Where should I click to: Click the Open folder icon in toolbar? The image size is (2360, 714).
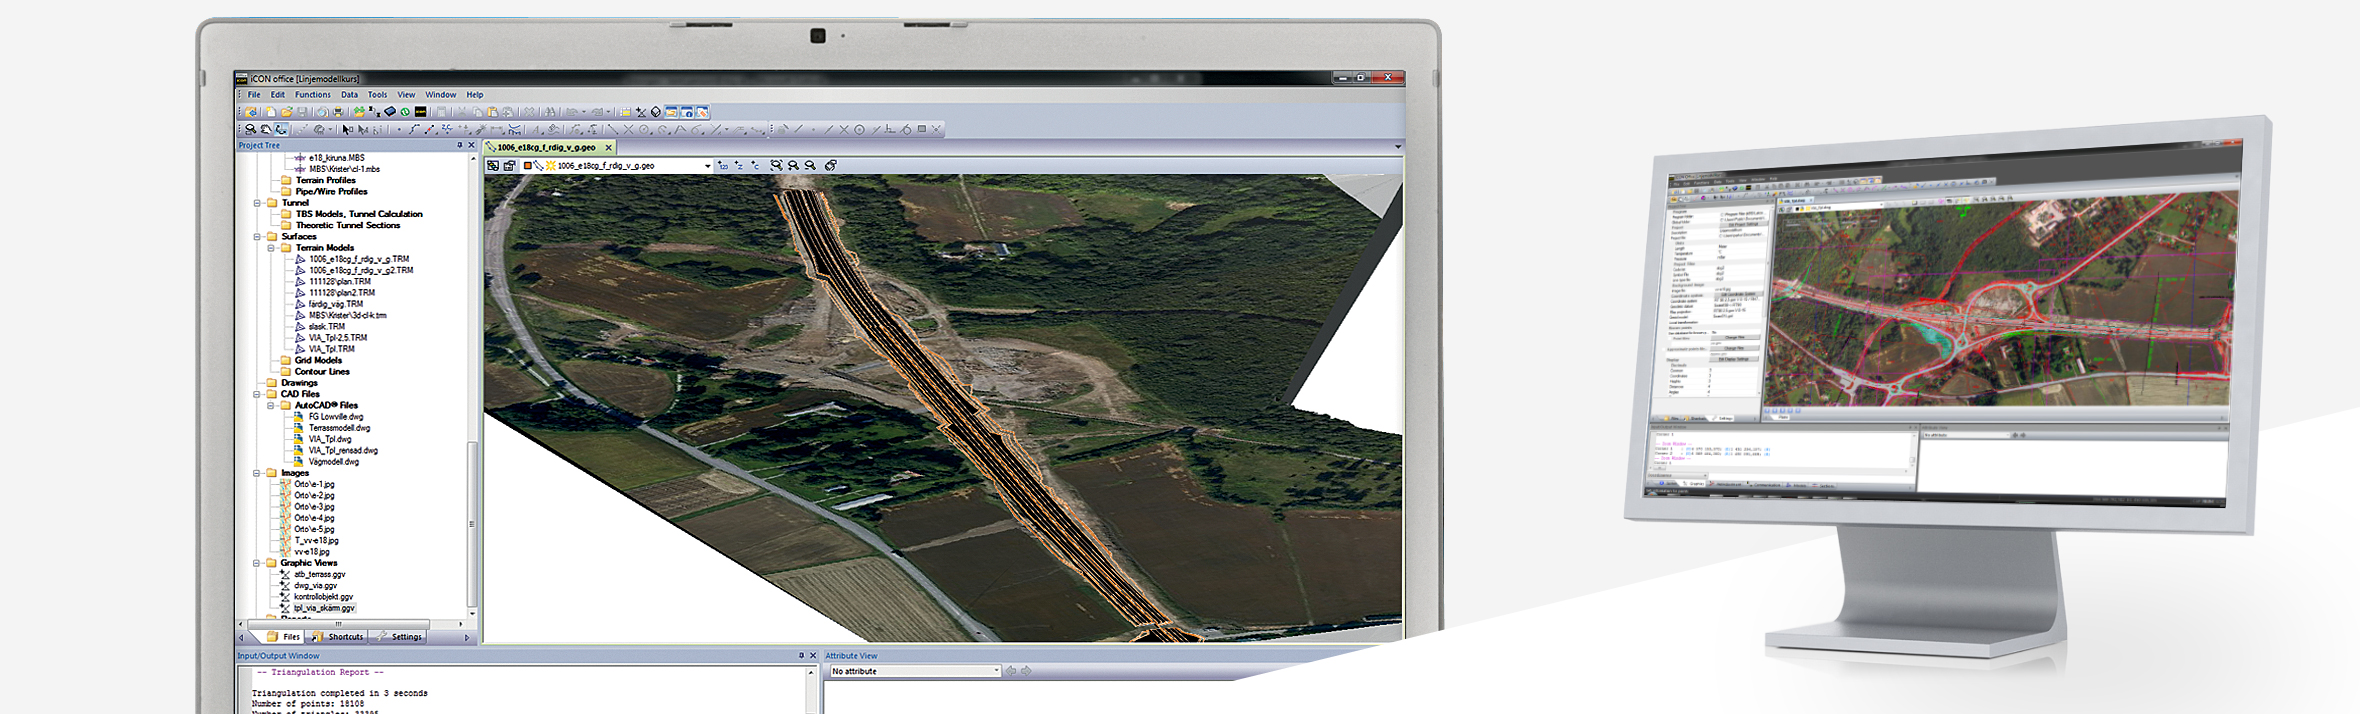(286, 112)
